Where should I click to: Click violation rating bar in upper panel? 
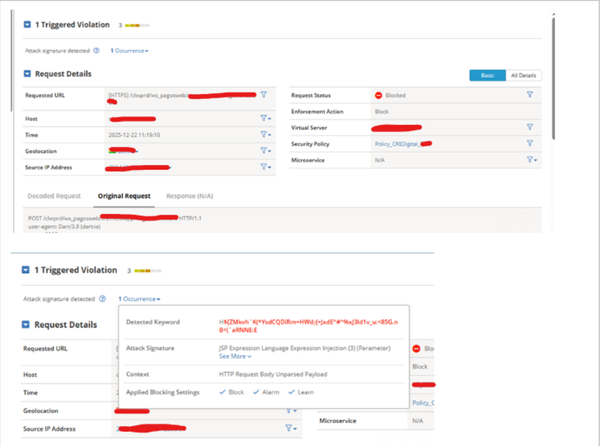coord(137,25)
